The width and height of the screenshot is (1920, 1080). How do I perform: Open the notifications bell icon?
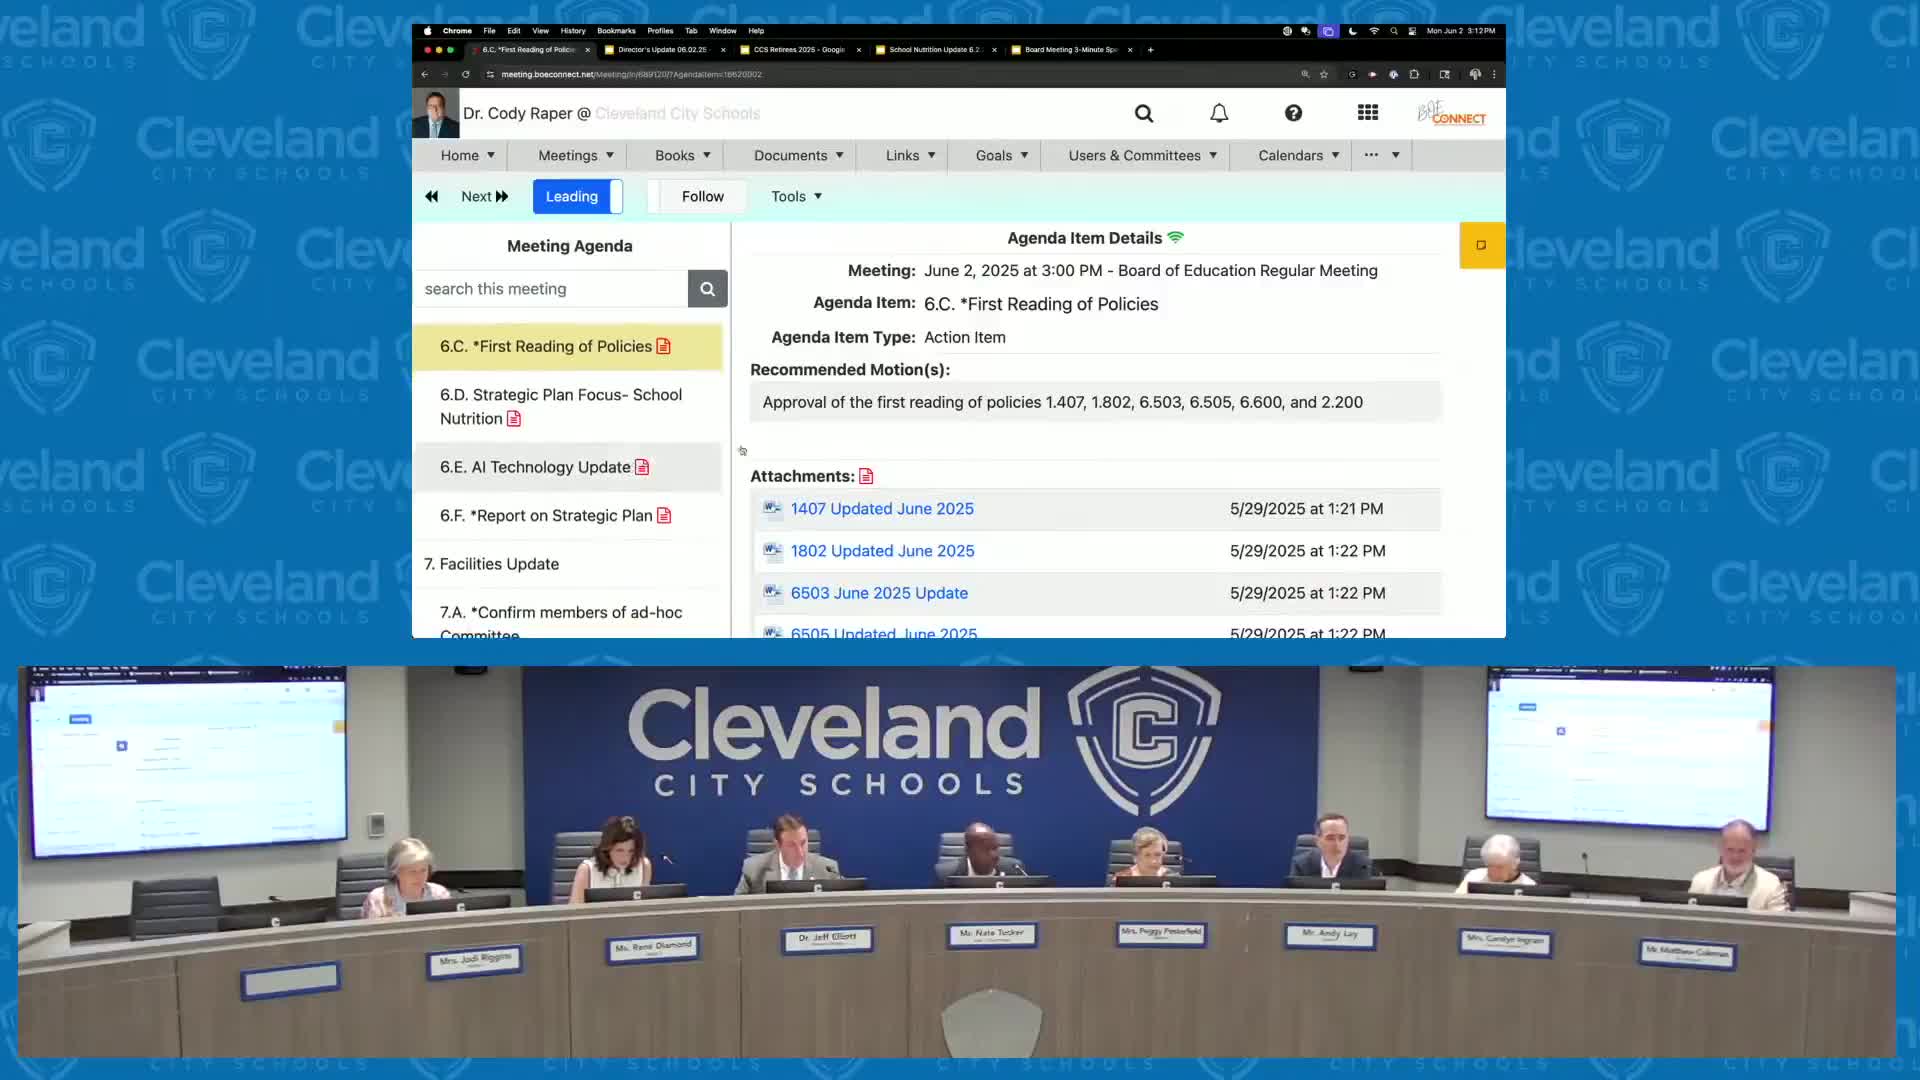1219,114
